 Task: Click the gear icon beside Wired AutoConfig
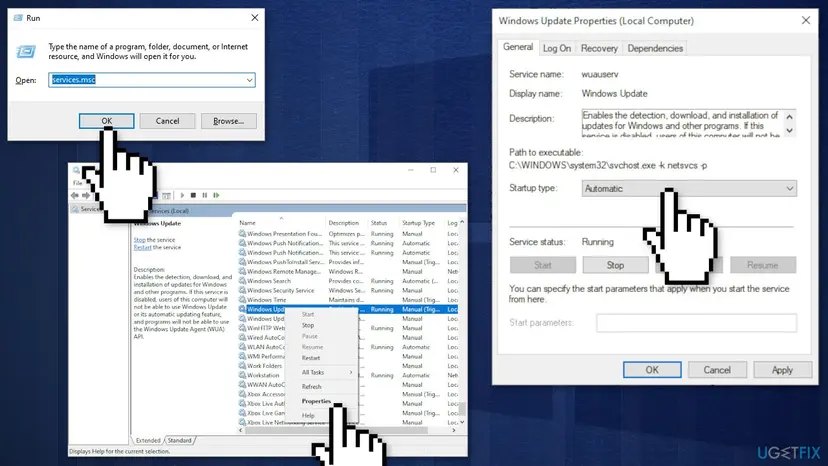pos(242,338)
